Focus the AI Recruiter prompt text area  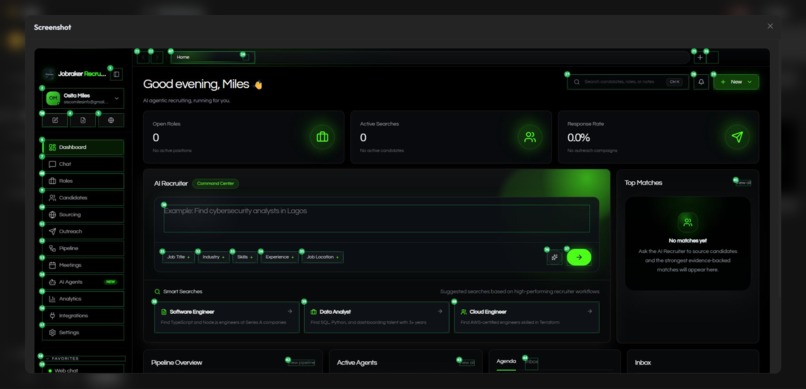[x=377, y=219]
